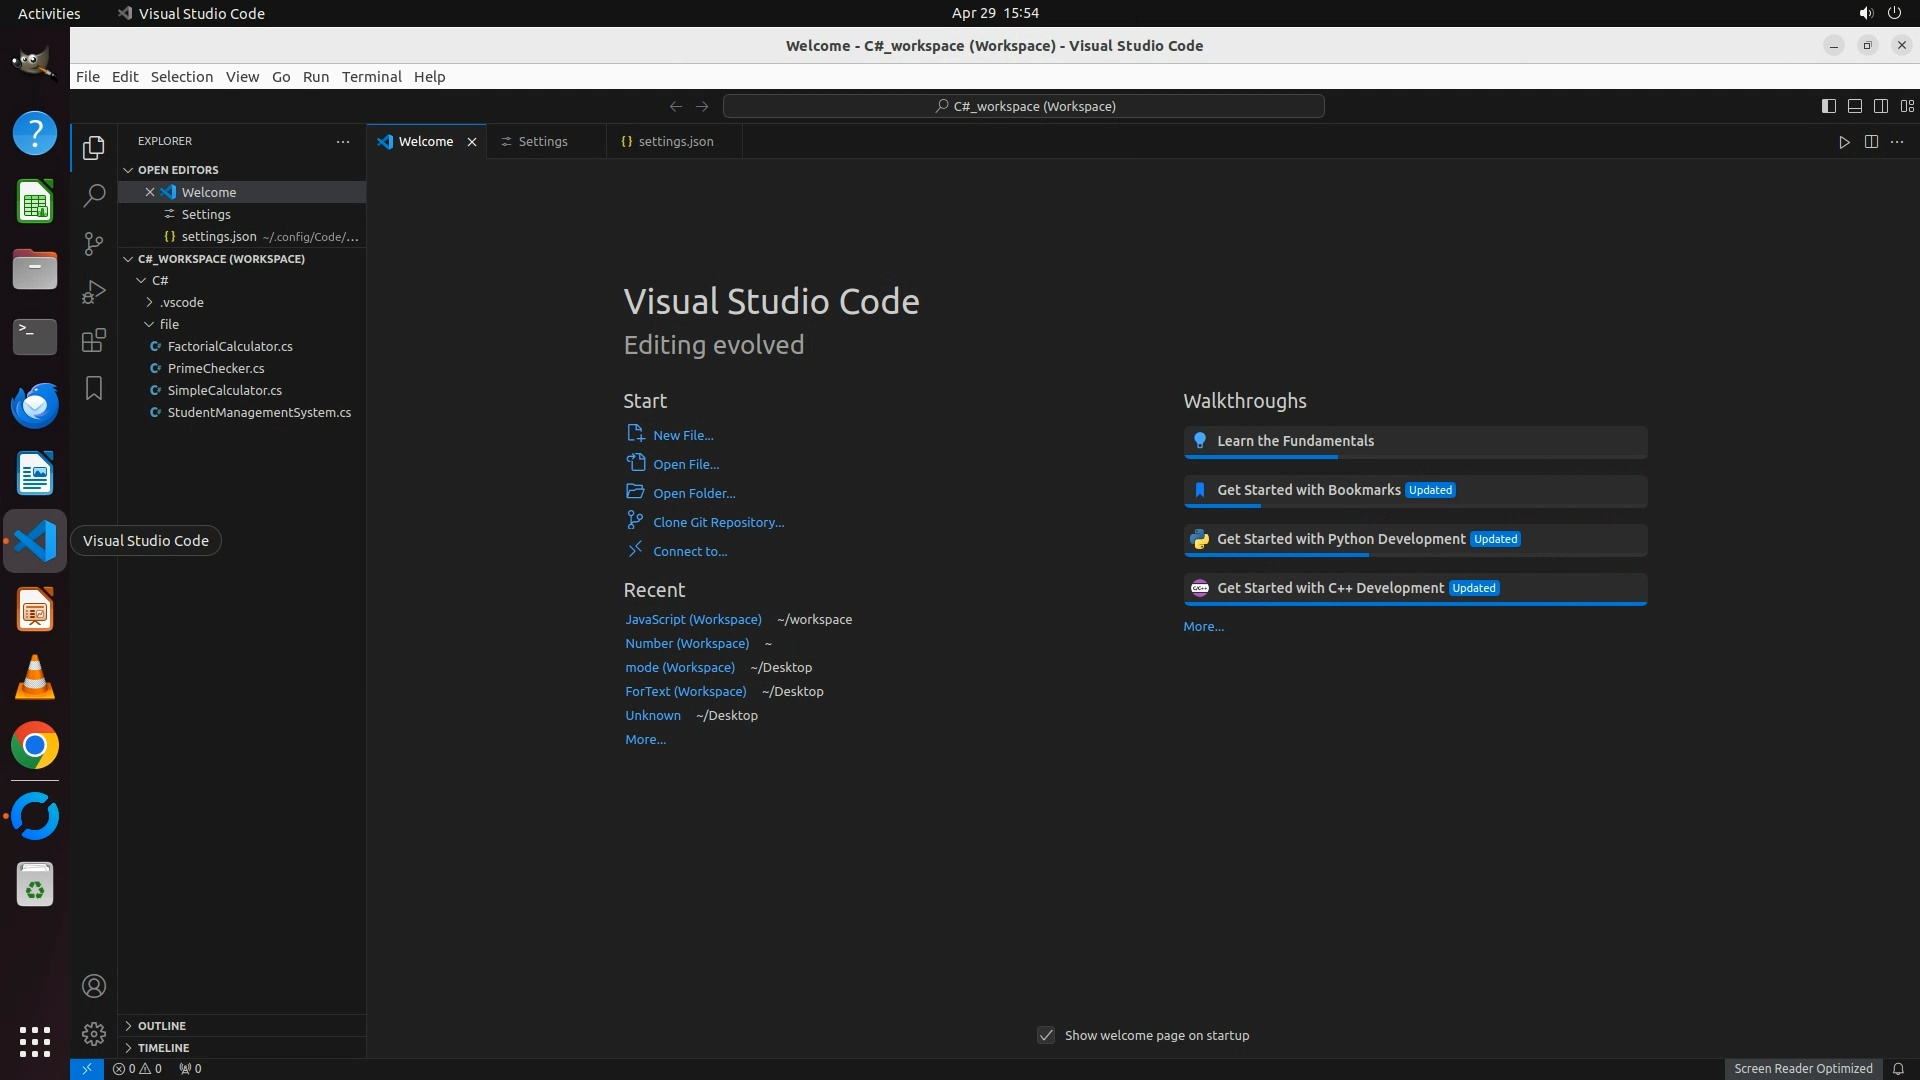This screenshot has width=1920, height=1080.
Task: Toggle the primary side bar layout button
Action: click(x=1828, y=106)
